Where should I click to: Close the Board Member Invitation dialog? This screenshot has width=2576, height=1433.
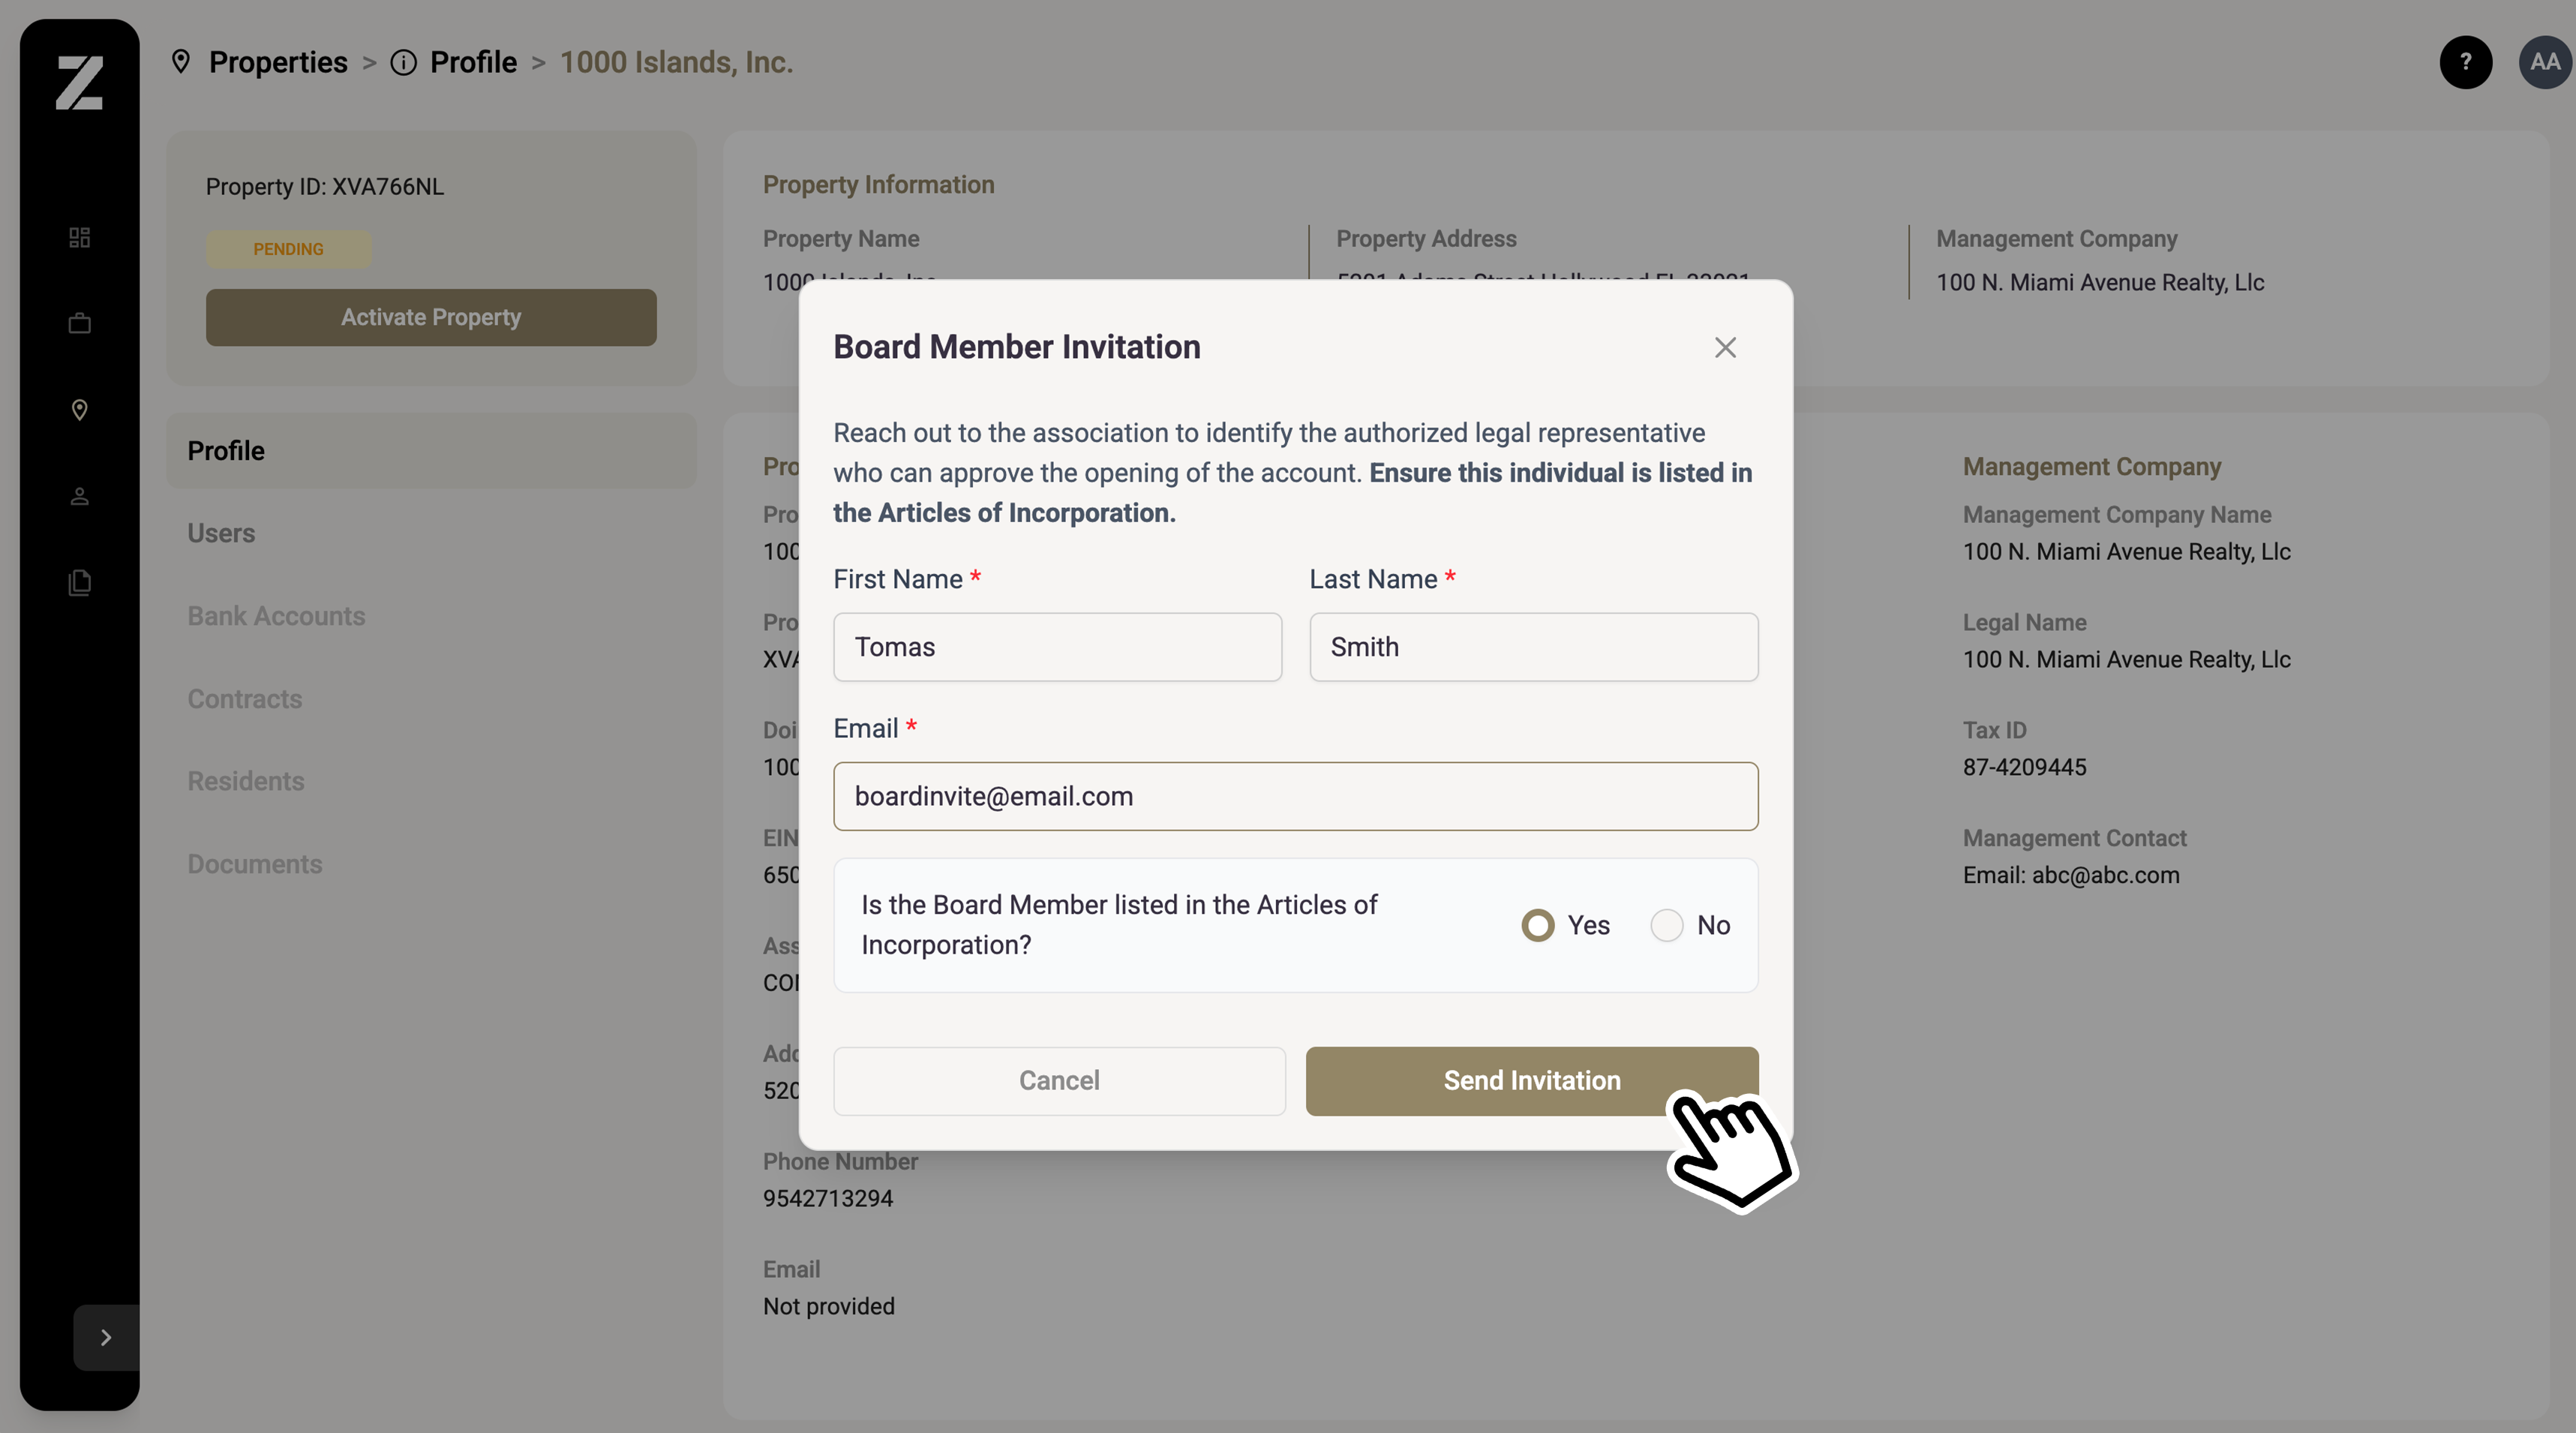[1724, 347]
